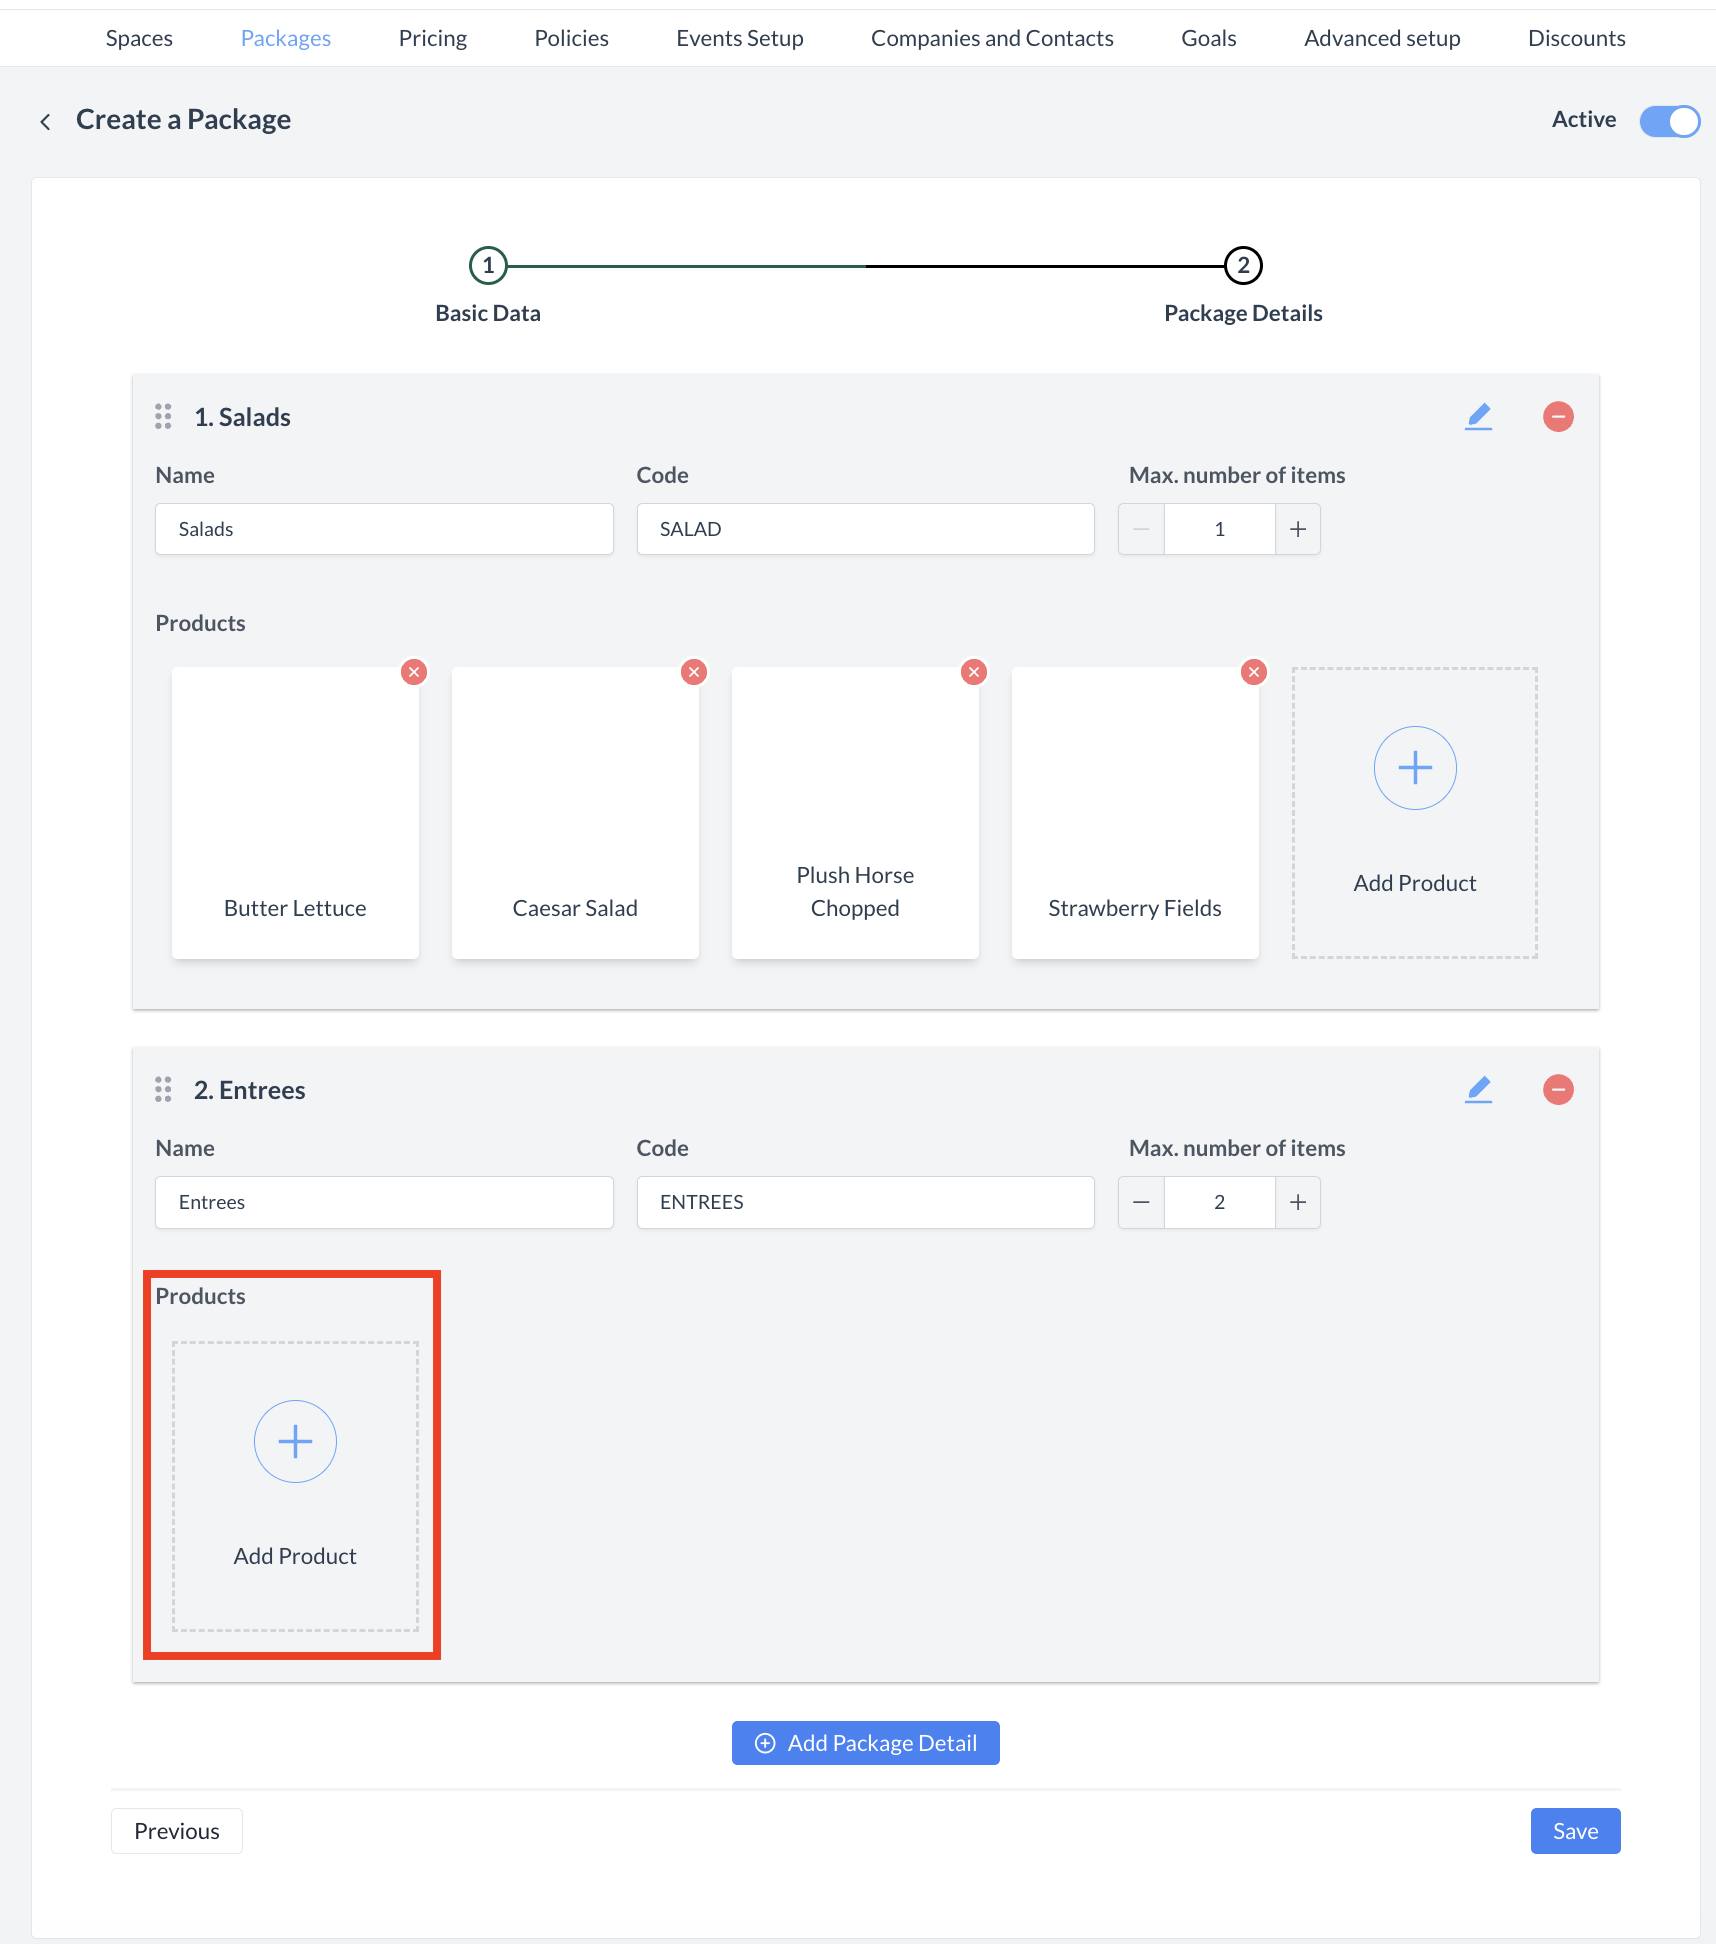Edit the Entrees section with pencil icon

click(x=1478, y=1090)
